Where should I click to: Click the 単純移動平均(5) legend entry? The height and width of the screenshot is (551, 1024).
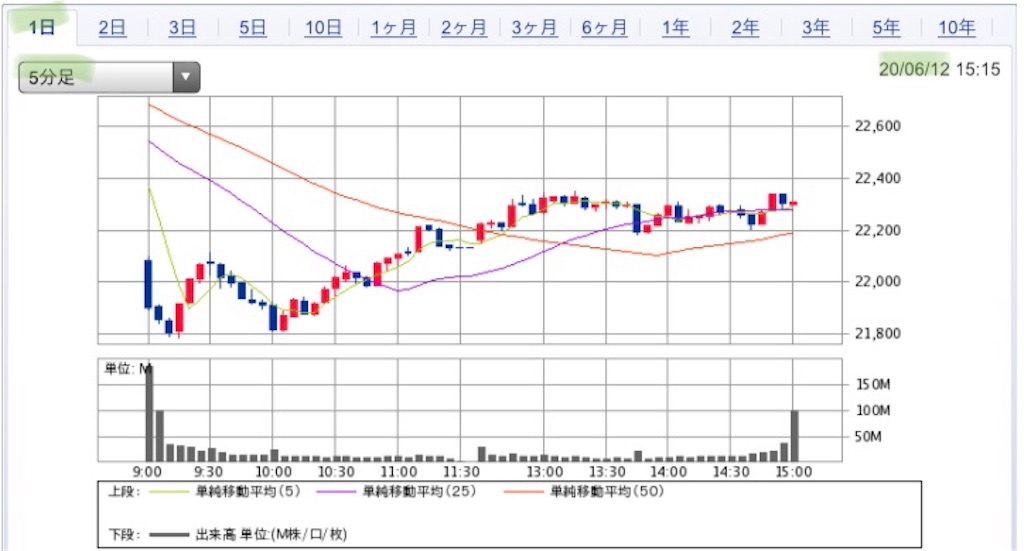(x=248, y=491)
